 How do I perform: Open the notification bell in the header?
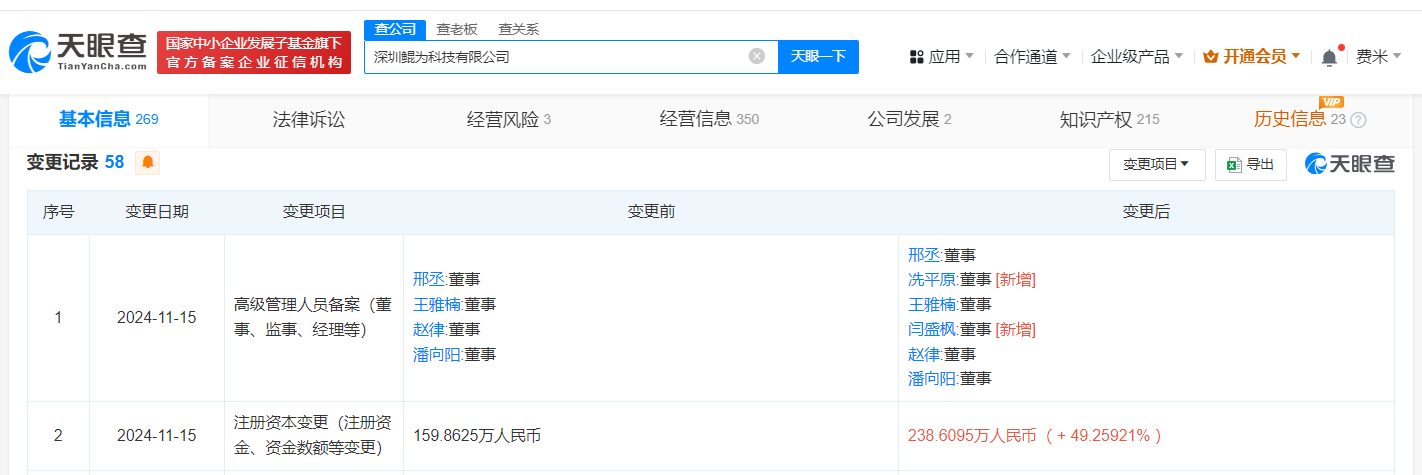click(1329, 57)
